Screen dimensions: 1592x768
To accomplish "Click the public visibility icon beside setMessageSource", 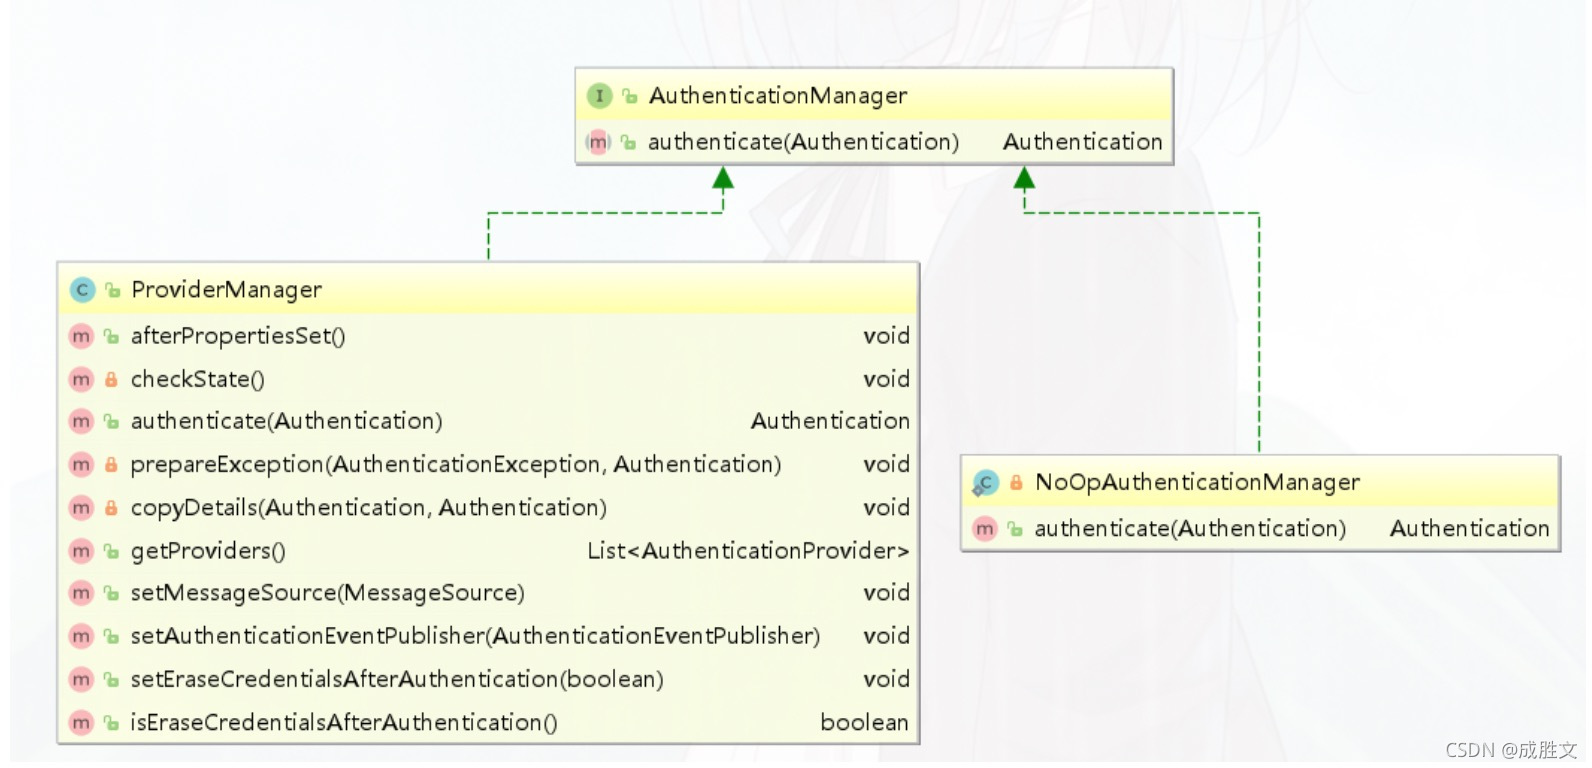I will pos(111,594).
